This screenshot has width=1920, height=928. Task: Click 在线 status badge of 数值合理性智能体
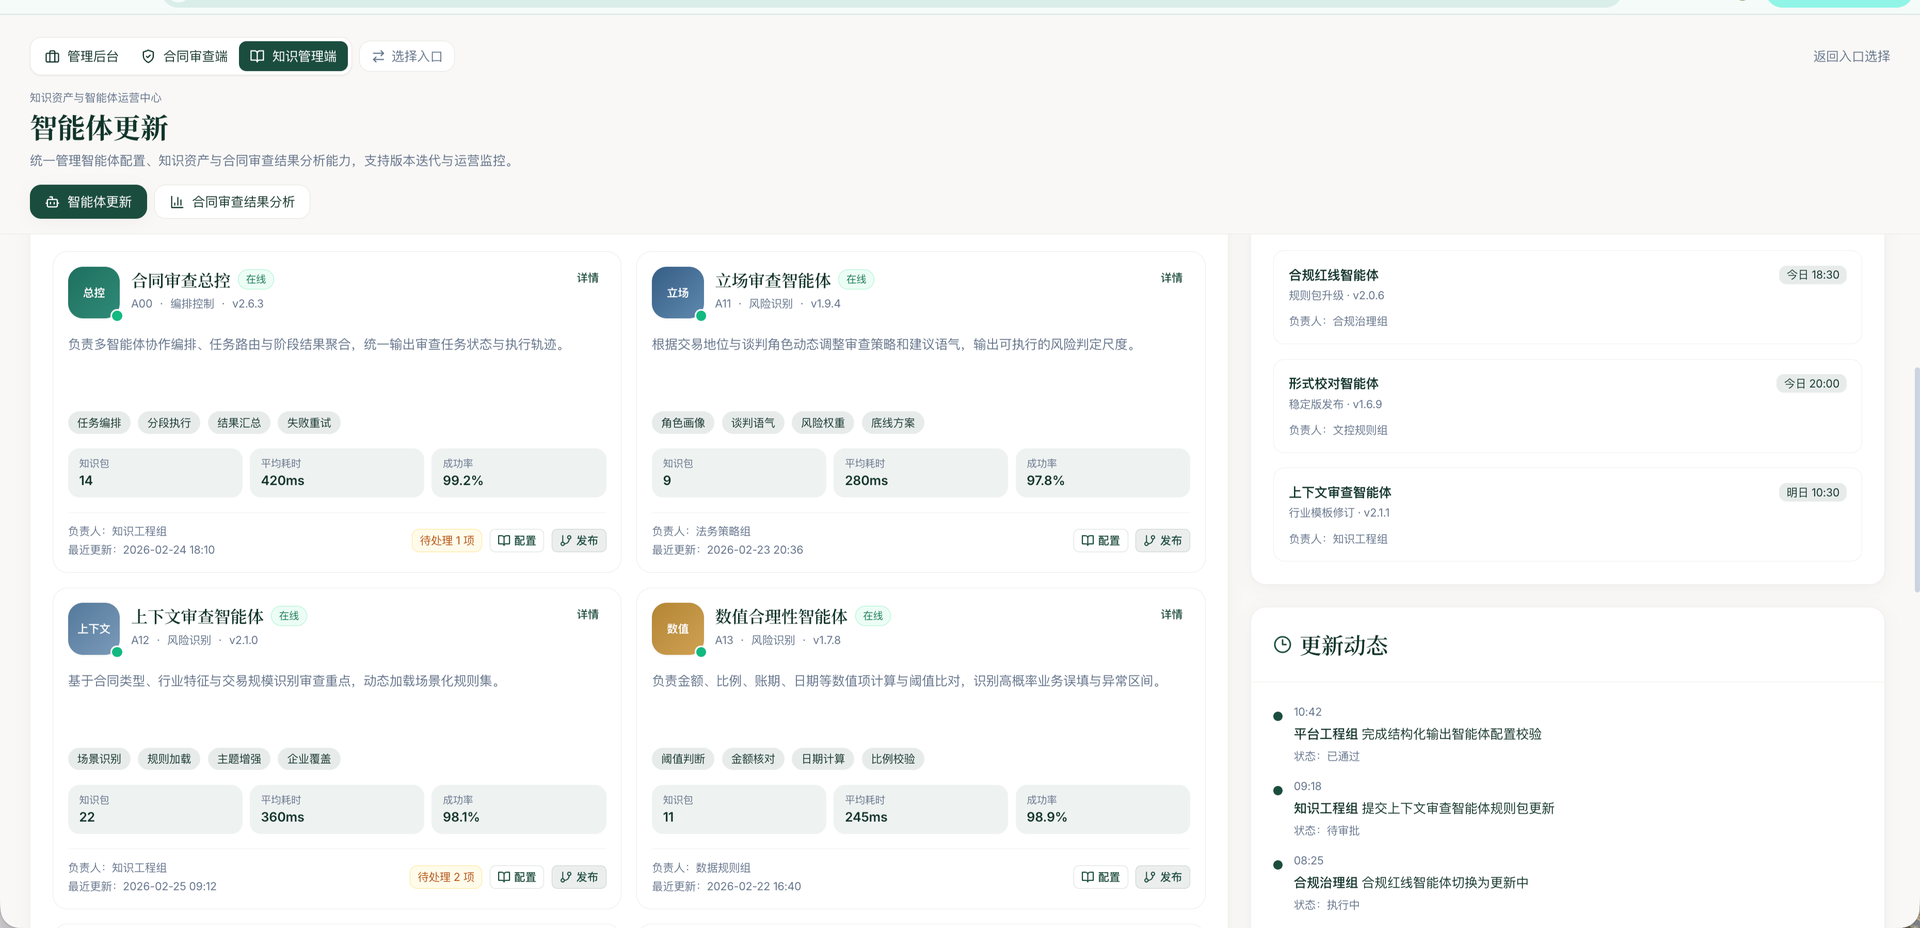point(873,616)
